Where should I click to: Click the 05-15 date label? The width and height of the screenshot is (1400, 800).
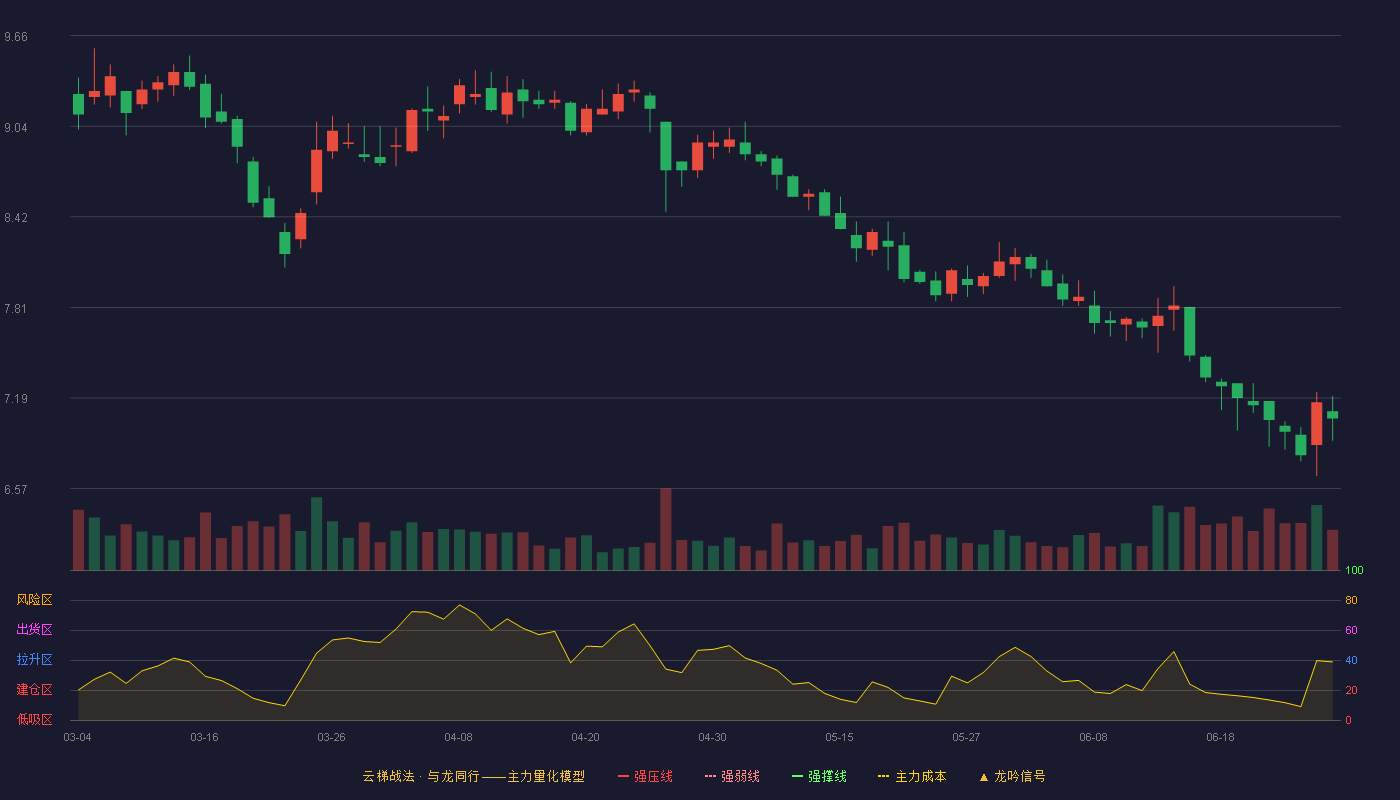click(x=839, y=737)
